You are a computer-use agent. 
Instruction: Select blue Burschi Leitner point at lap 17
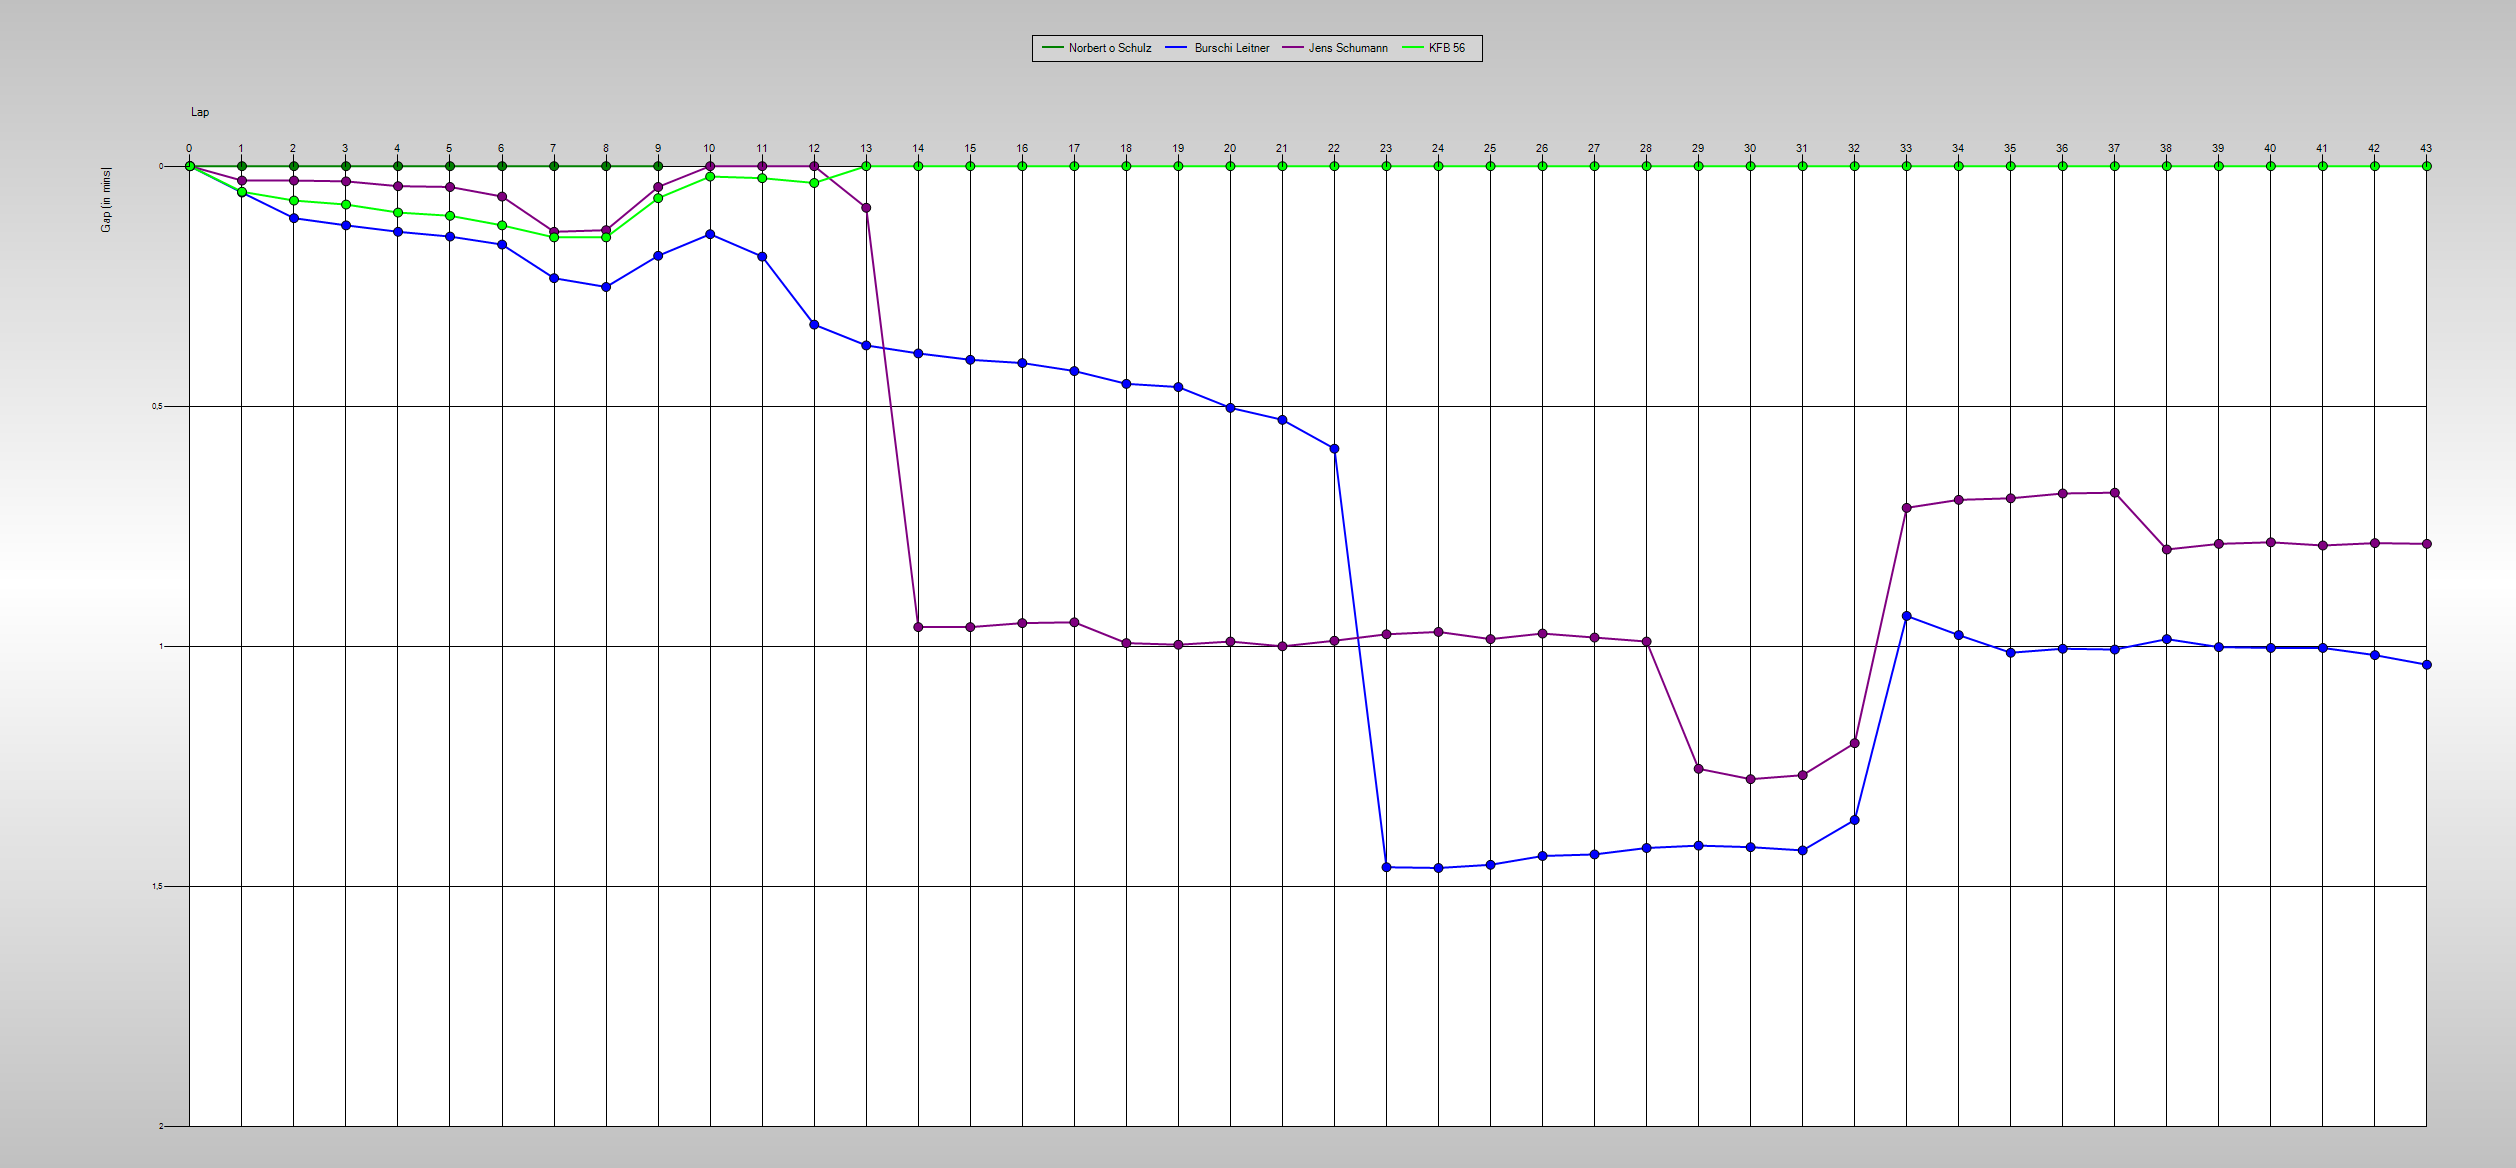click(x=1074, y=371)
